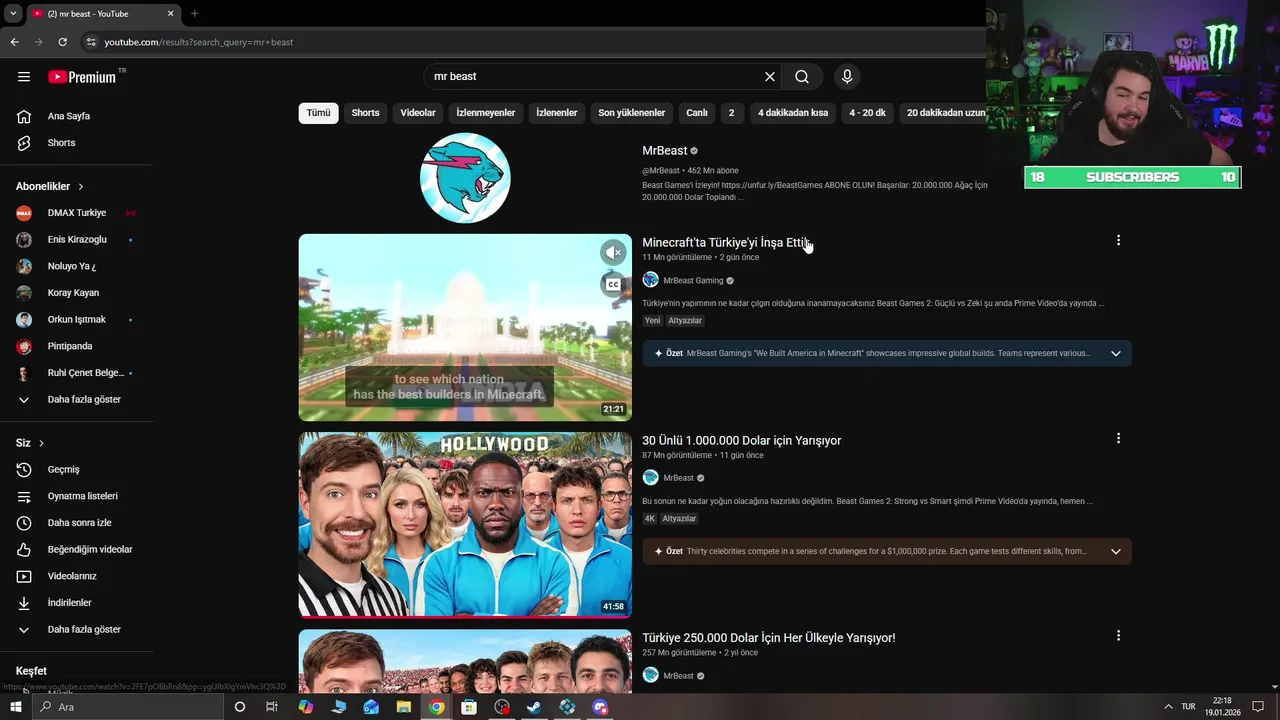Viewport: 1280px width, 720px height.
Task: Click the YouTube Premium logo
Action: click(82, 77)
